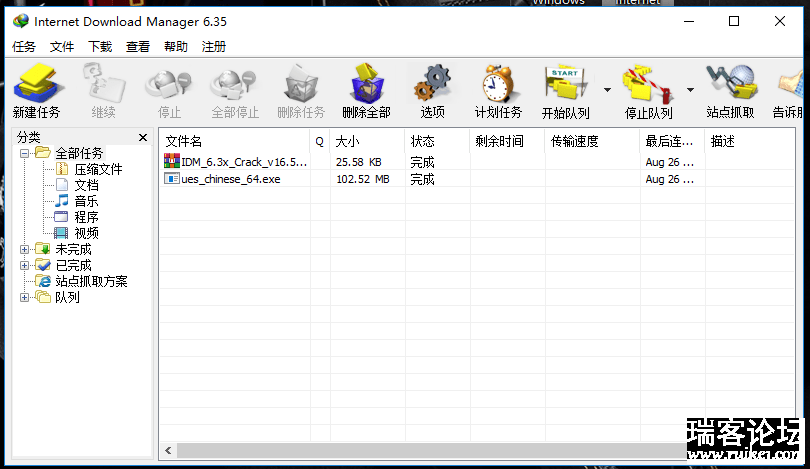Open the 下载 menu
This screenshot has width=810, height=469.
pos(100,47)
